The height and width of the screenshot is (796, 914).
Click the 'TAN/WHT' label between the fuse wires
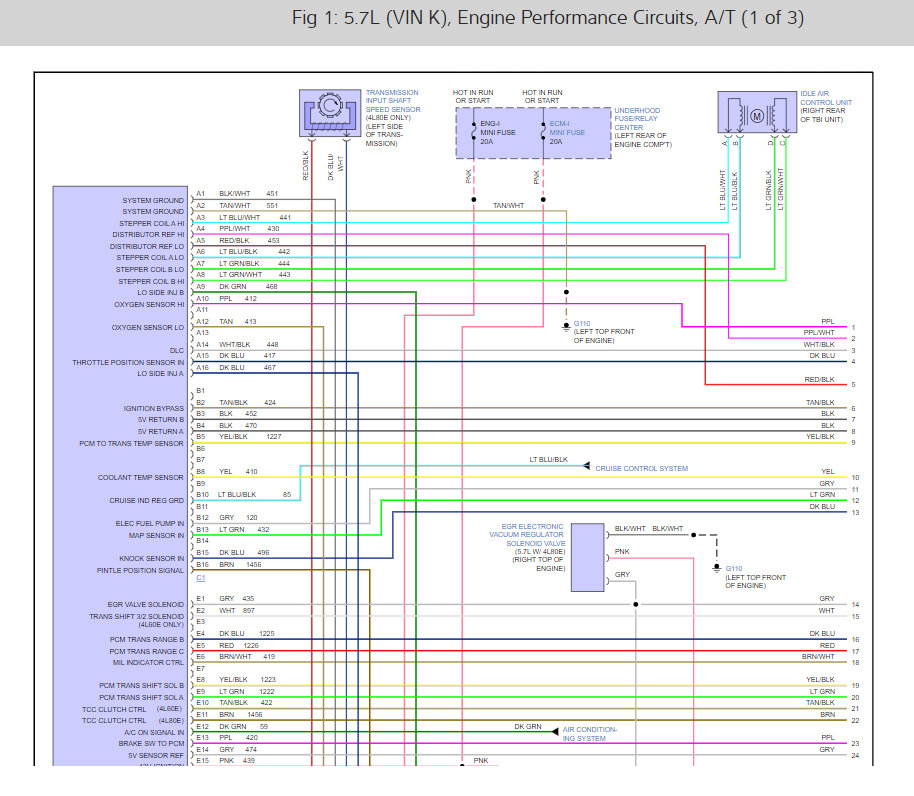point(508,206)
